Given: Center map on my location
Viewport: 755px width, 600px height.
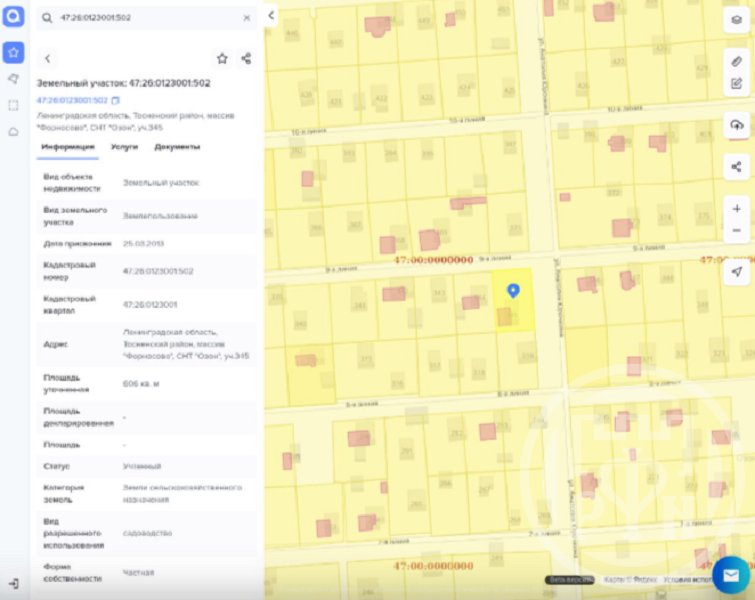Looking at the screenshot, I should [737, 272].
